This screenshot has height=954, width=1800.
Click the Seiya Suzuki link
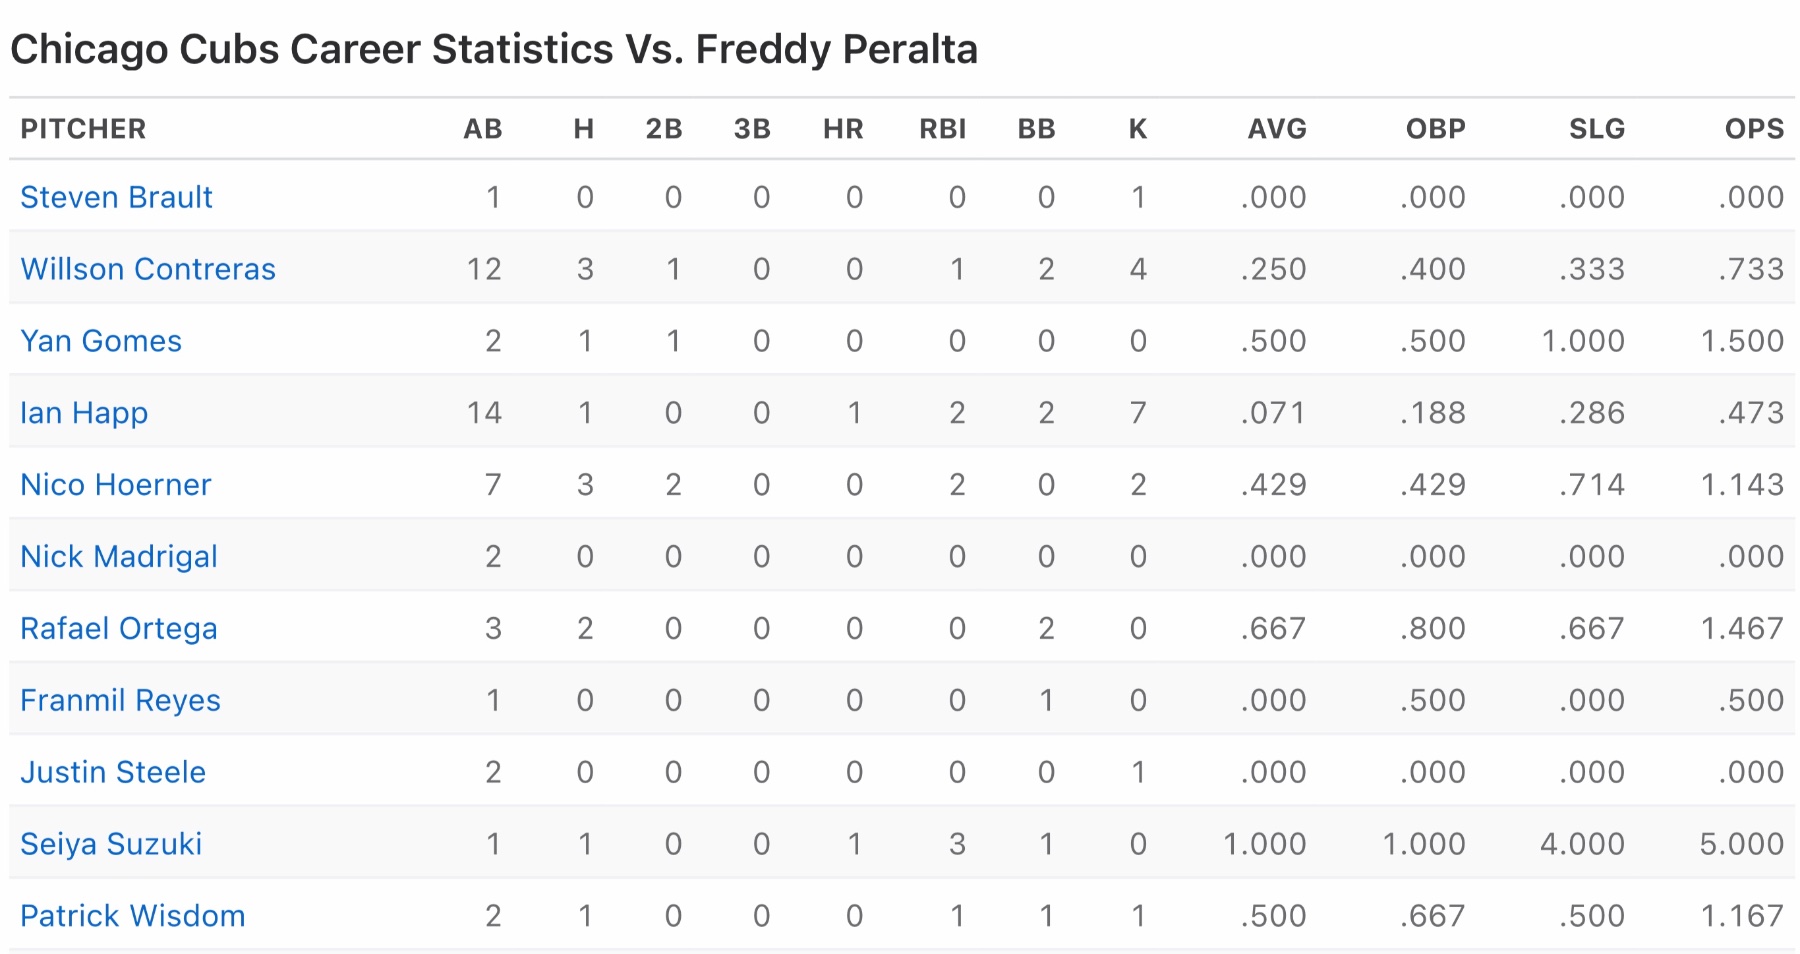point(111,844)
